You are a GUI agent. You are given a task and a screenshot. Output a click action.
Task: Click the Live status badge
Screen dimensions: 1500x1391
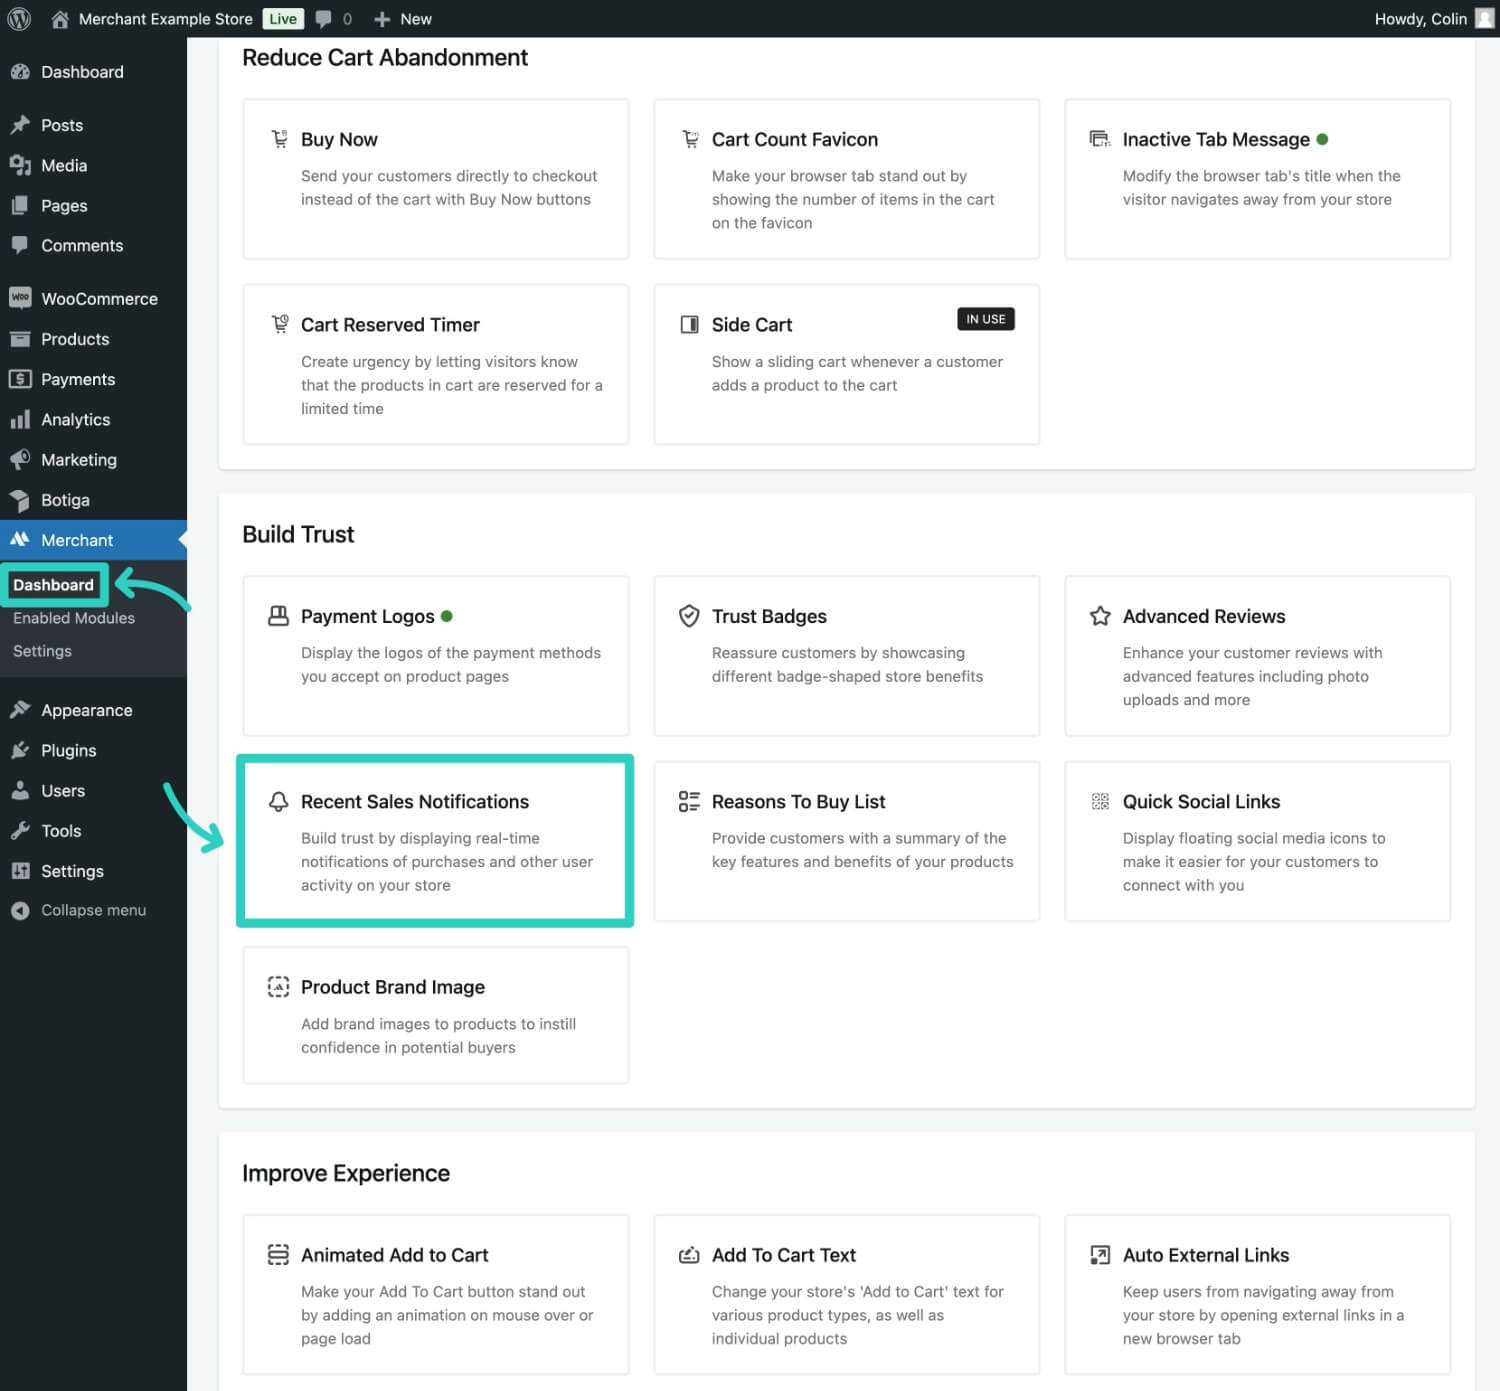click(283, 19)
